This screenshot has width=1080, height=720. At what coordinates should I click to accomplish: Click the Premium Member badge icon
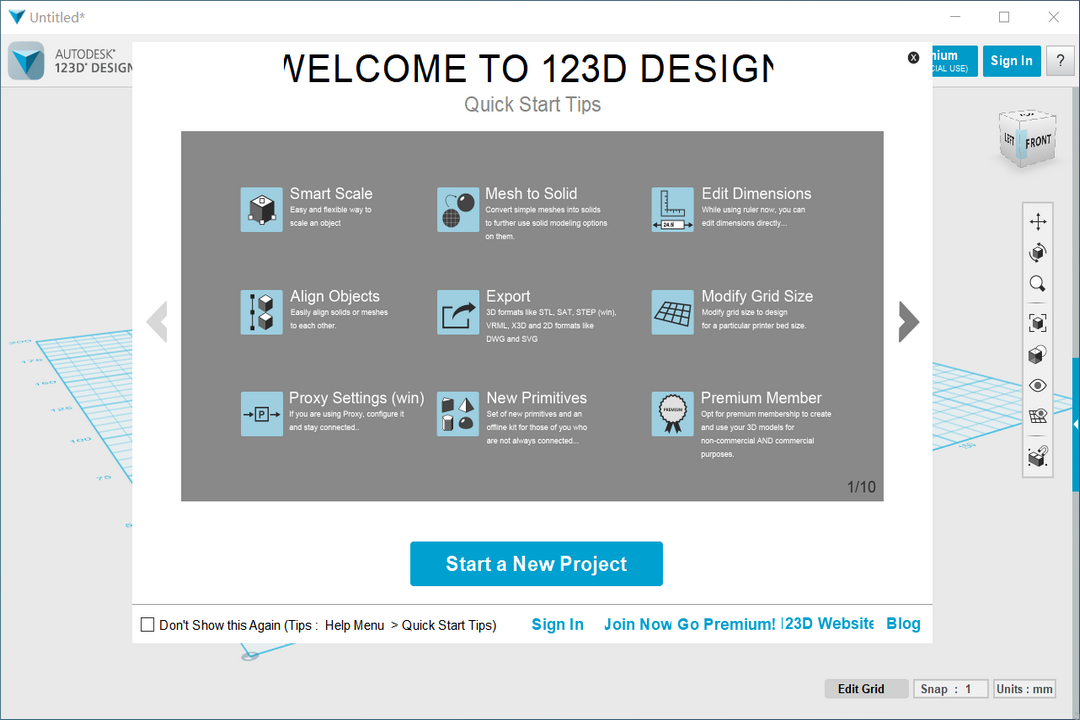pyautogui.click(x=672, y=413)
